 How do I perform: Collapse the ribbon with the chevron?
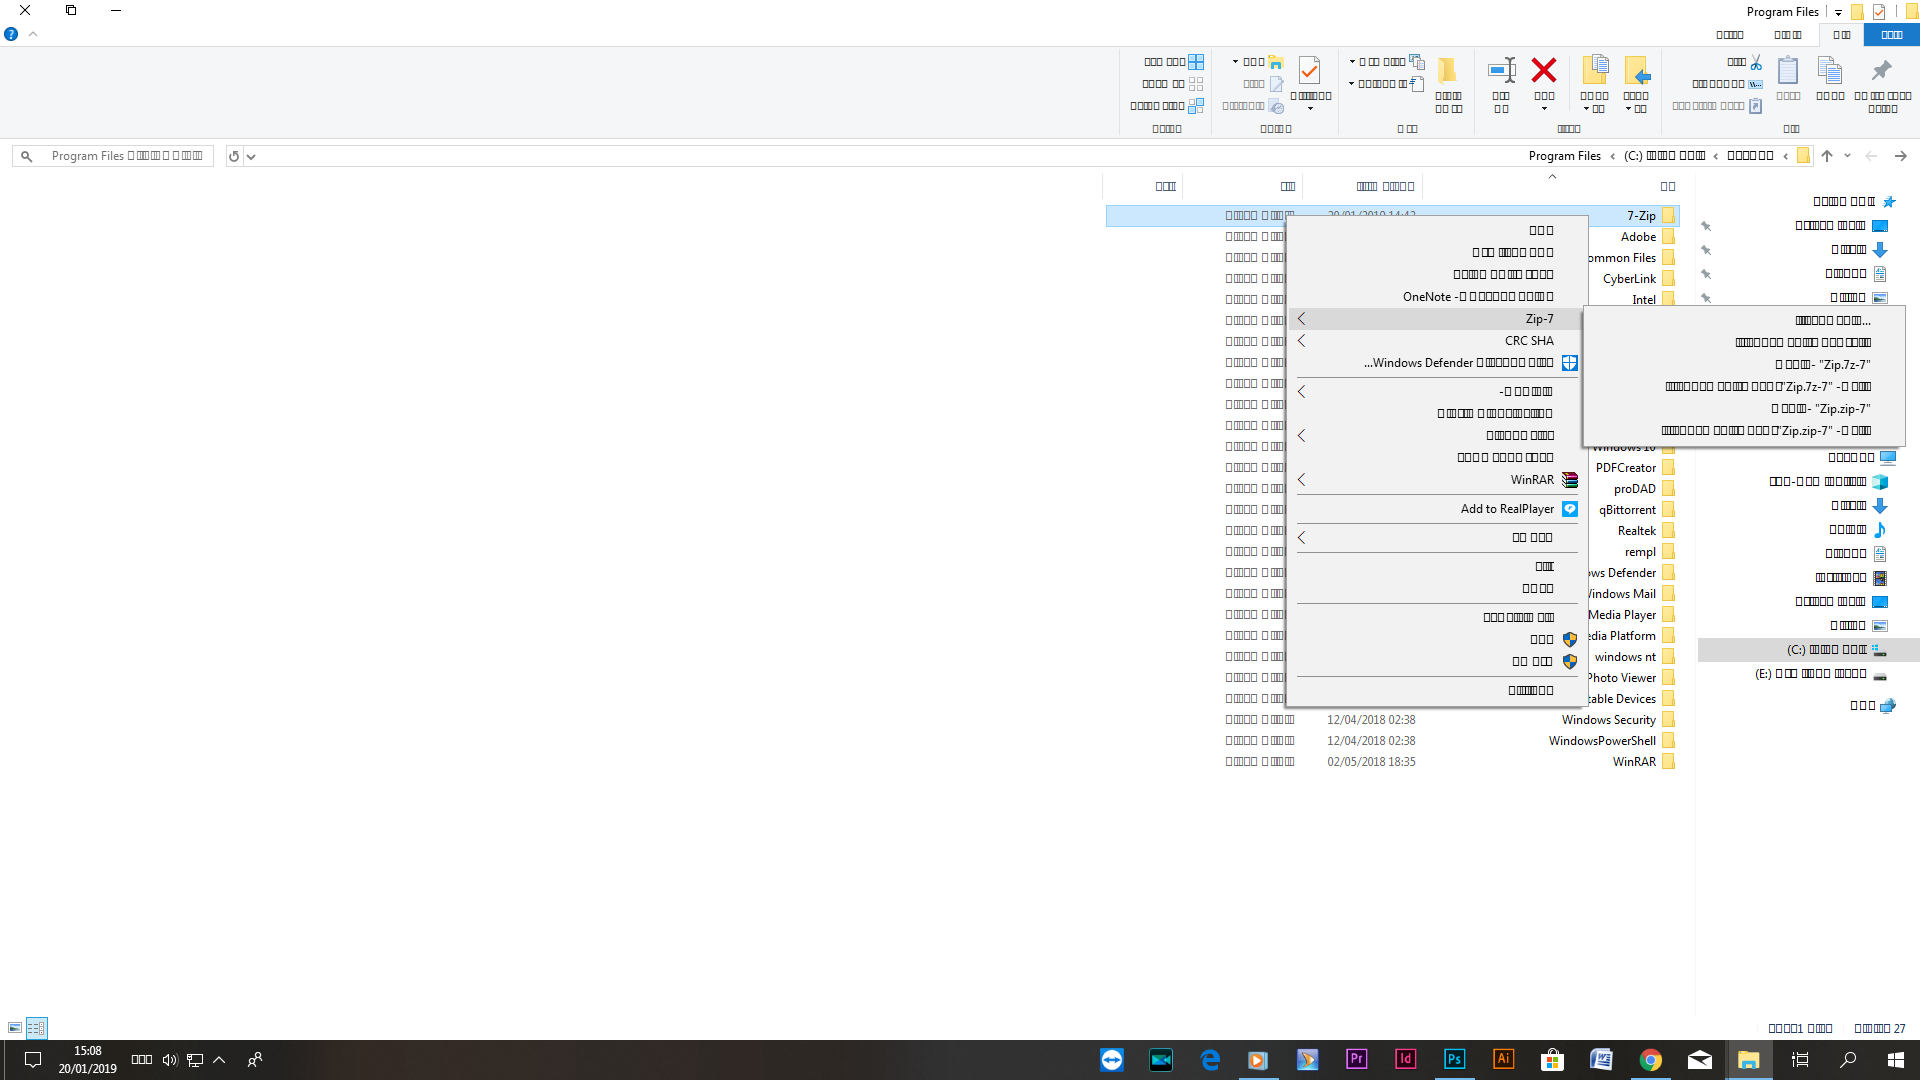(33, 34)
